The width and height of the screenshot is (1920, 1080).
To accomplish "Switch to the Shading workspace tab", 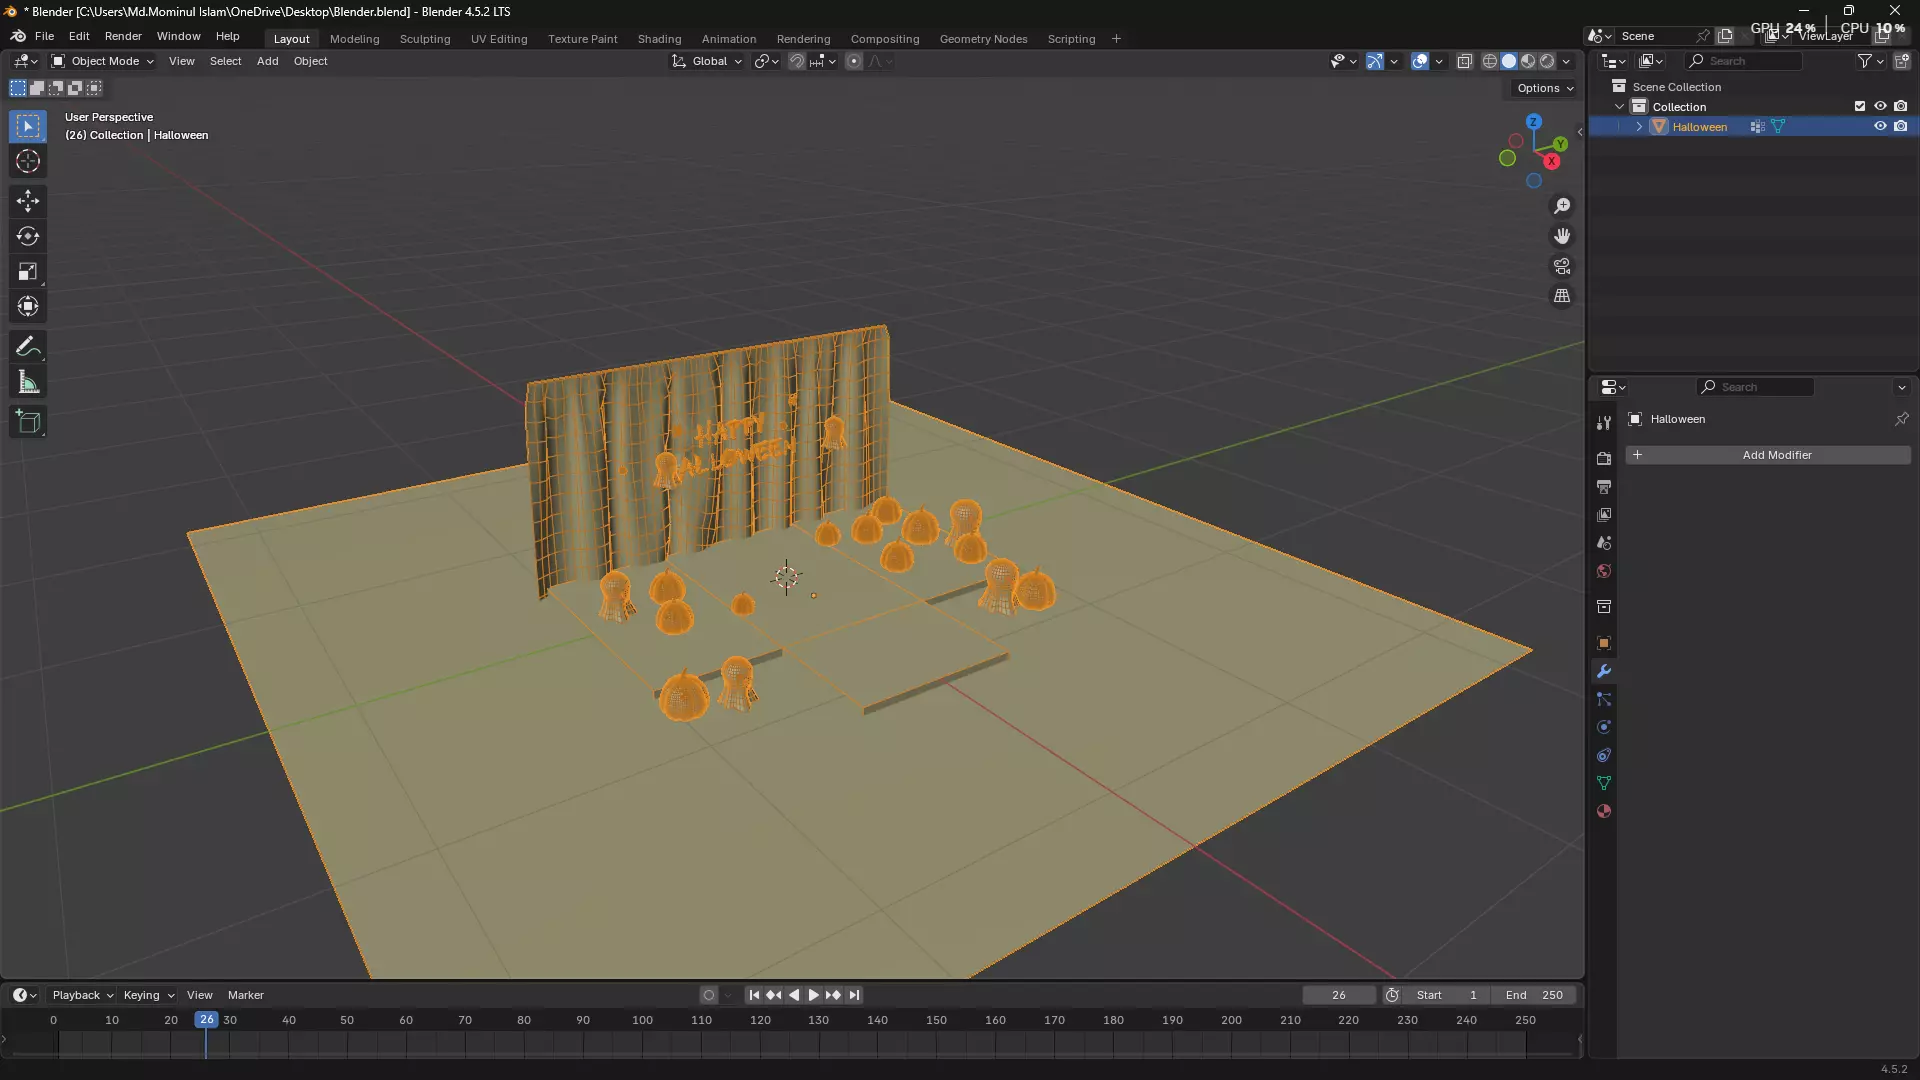I will 659,39.
